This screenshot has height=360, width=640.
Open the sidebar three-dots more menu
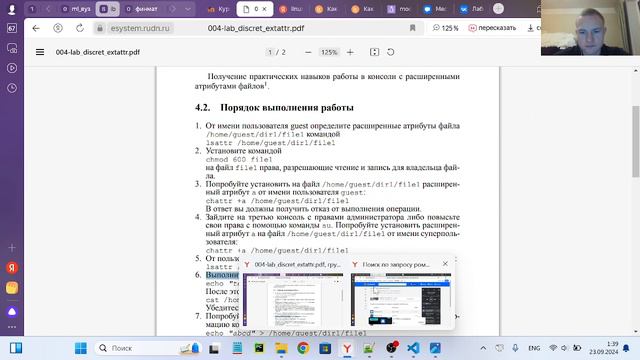[x=12, y=327]
